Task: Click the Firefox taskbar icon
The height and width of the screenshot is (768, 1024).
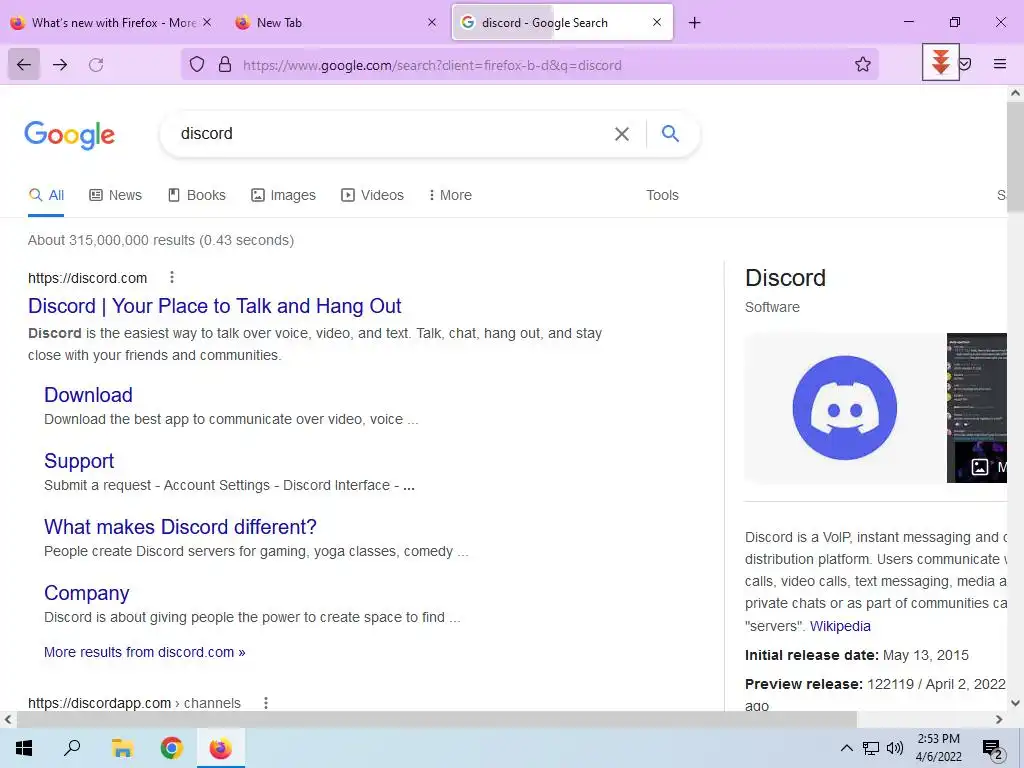Action: (x=221, y=748)
